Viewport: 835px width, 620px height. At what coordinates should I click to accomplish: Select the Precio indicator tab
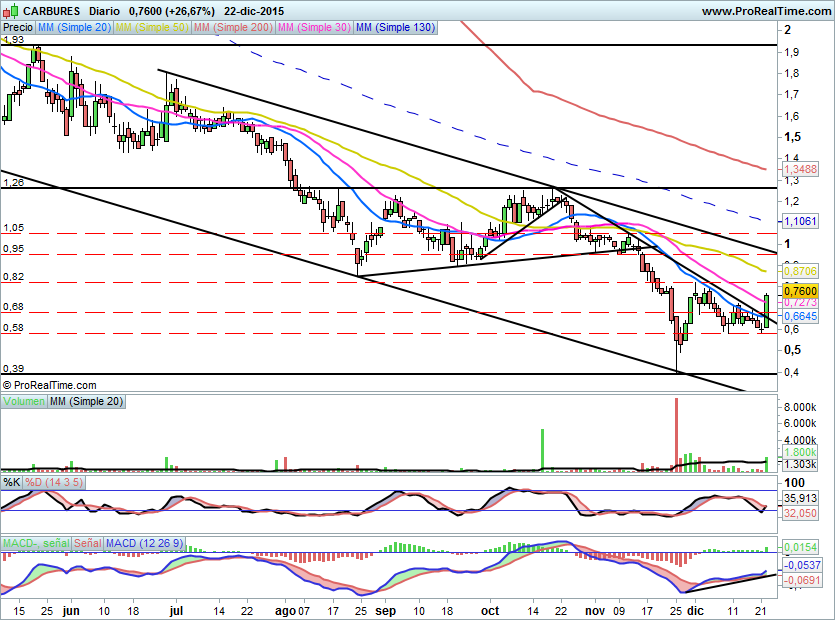coord(16,28)
